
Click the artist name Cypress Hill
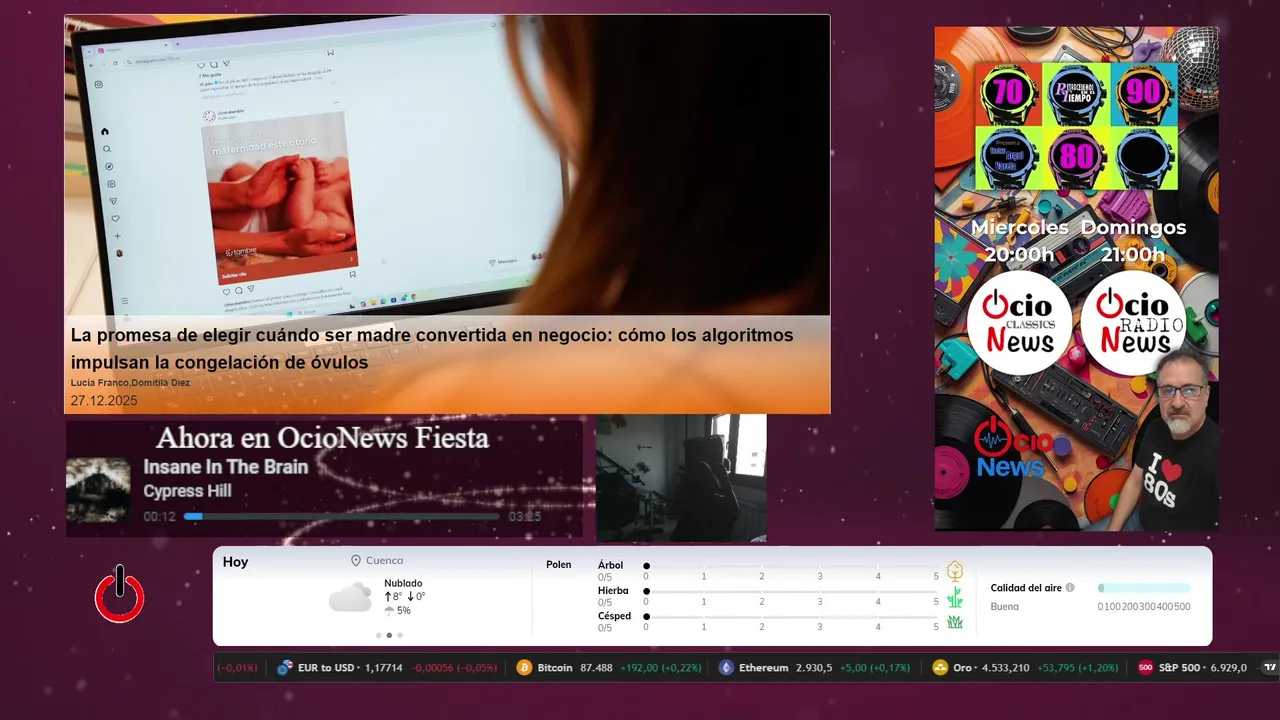187,491
